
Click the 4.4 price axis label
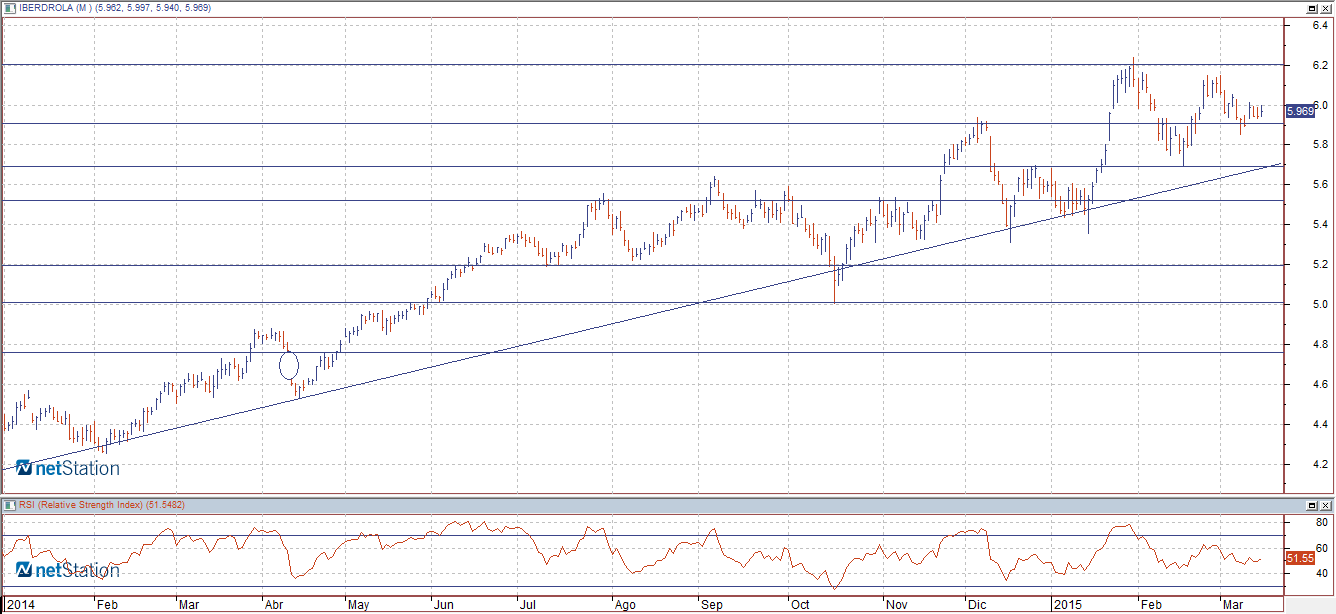[x=1320, y=425]
